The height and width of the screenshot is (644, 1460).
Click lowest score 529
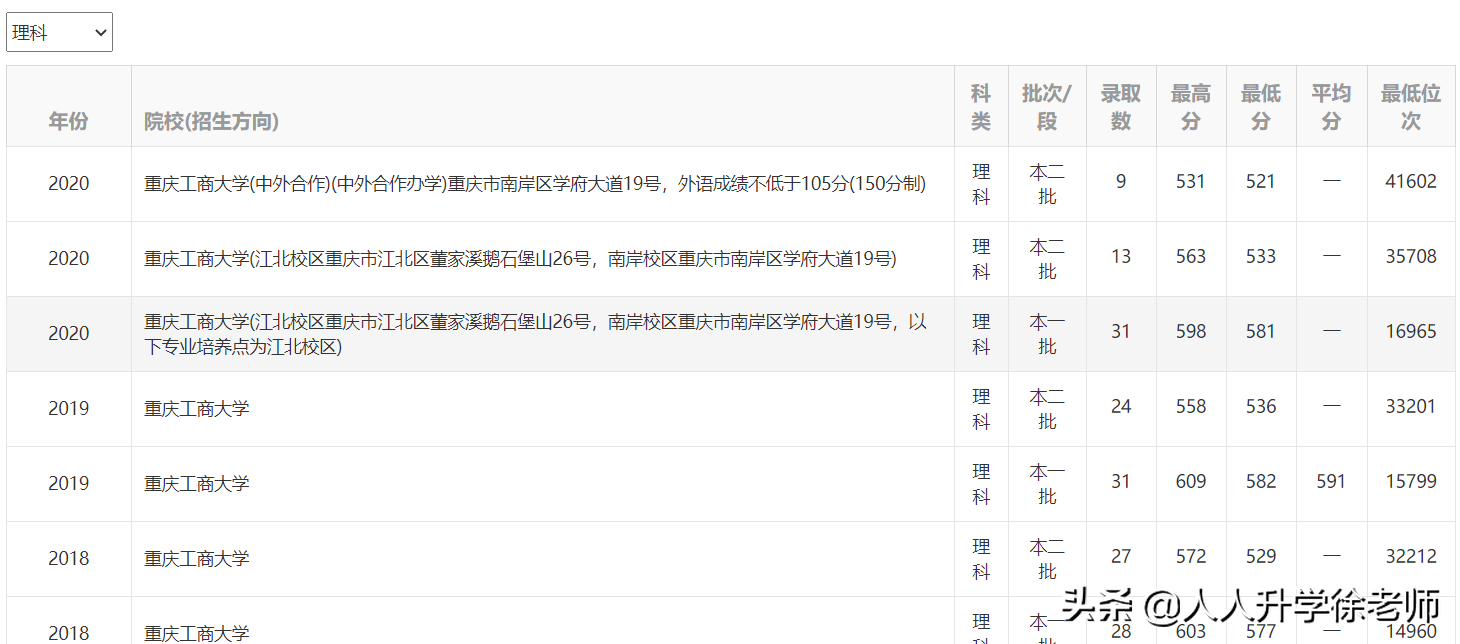coord(1261,557)
